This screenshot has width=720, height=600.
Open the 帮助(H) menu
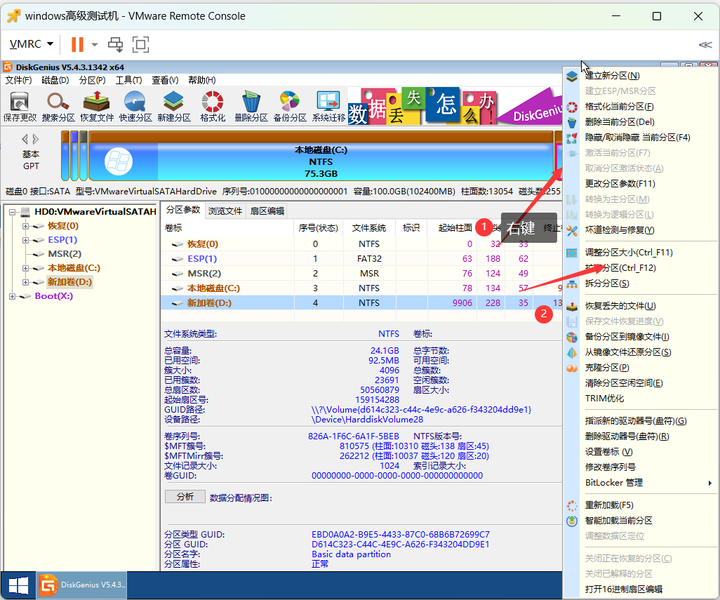(202, 80)
